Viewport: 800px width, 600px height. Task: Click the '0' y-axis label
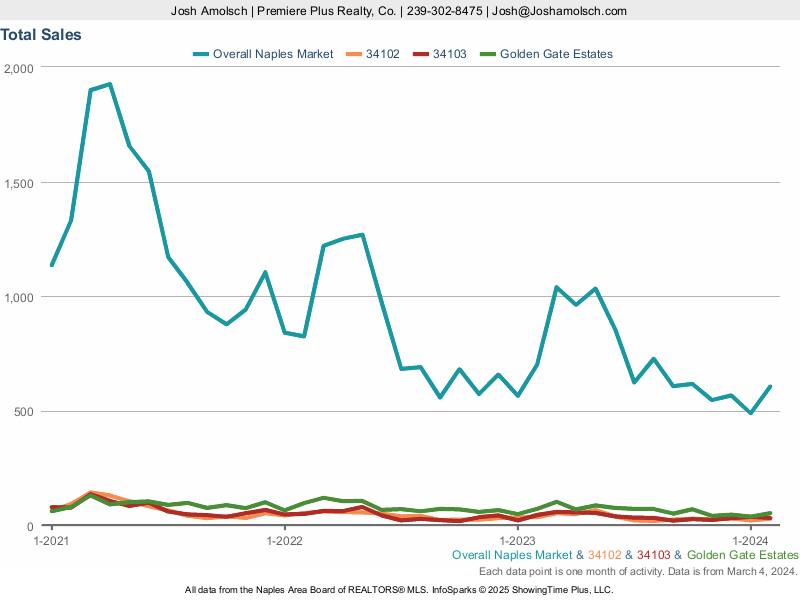pos(30,527)
